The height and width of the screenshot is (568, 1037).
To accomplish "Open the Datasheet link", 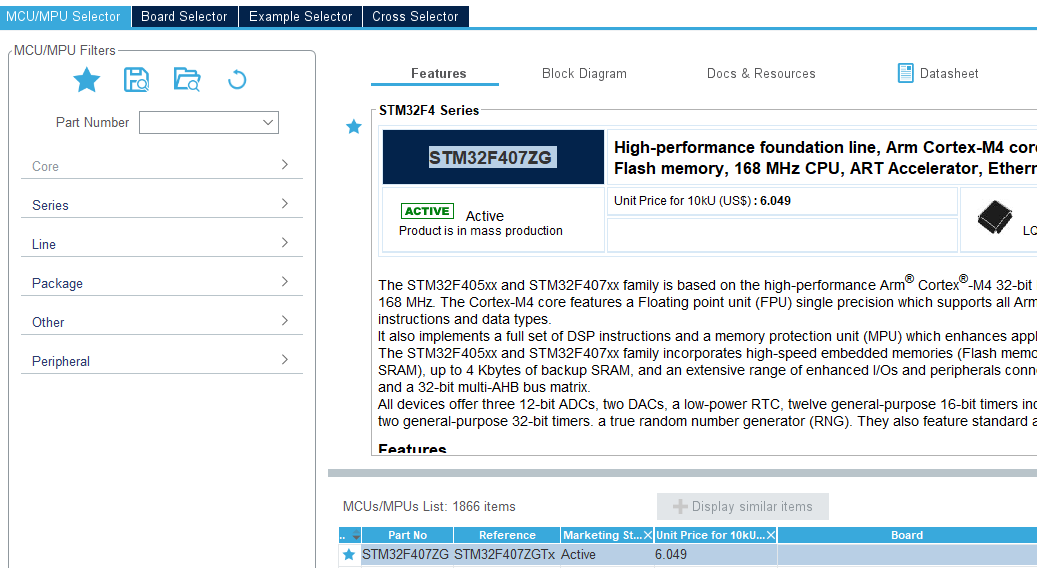I will pos(948,73).
